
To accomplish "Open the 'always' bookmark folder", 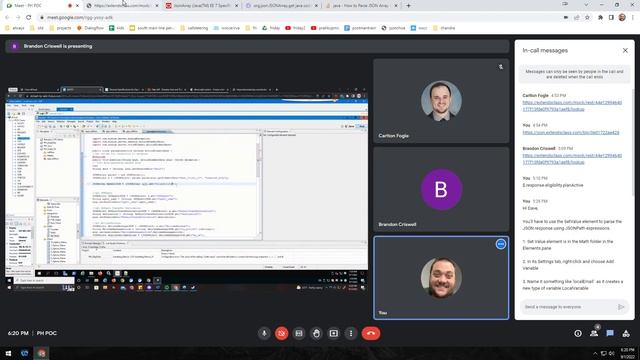I will [14, 28].
